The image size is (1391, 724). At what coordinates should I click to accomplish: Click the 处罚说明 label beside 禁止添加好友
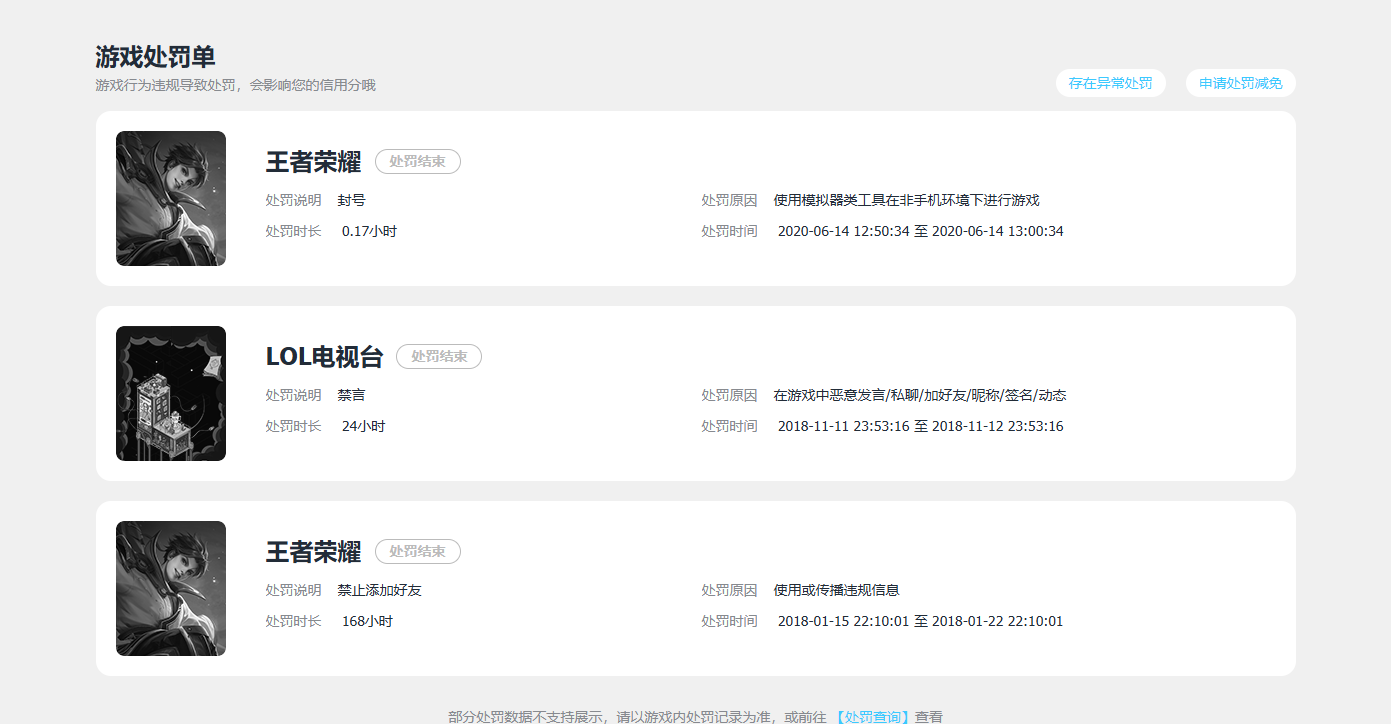(x=294, y=590)
